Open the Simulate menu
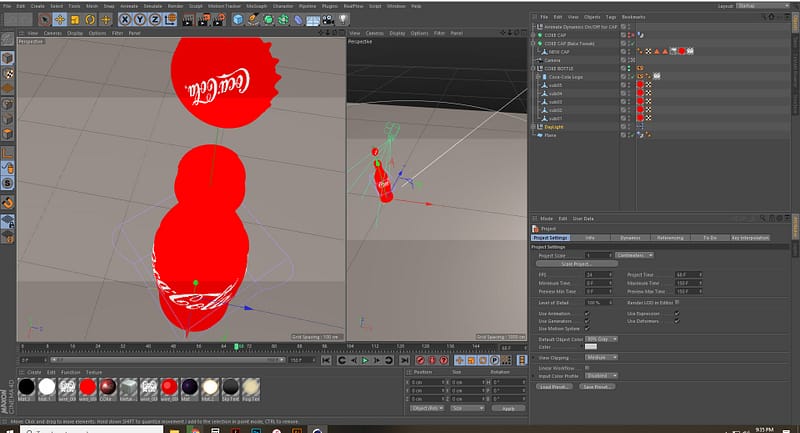This screenshot has height=433, width=800. coord(153,6)
